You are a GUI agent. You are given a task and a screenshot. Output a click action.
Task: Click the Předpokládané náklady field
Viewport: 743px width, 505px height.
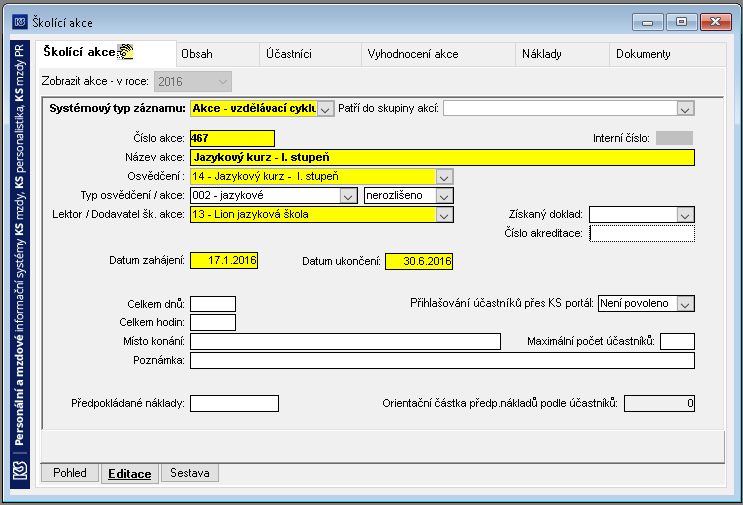click(234, 404)
